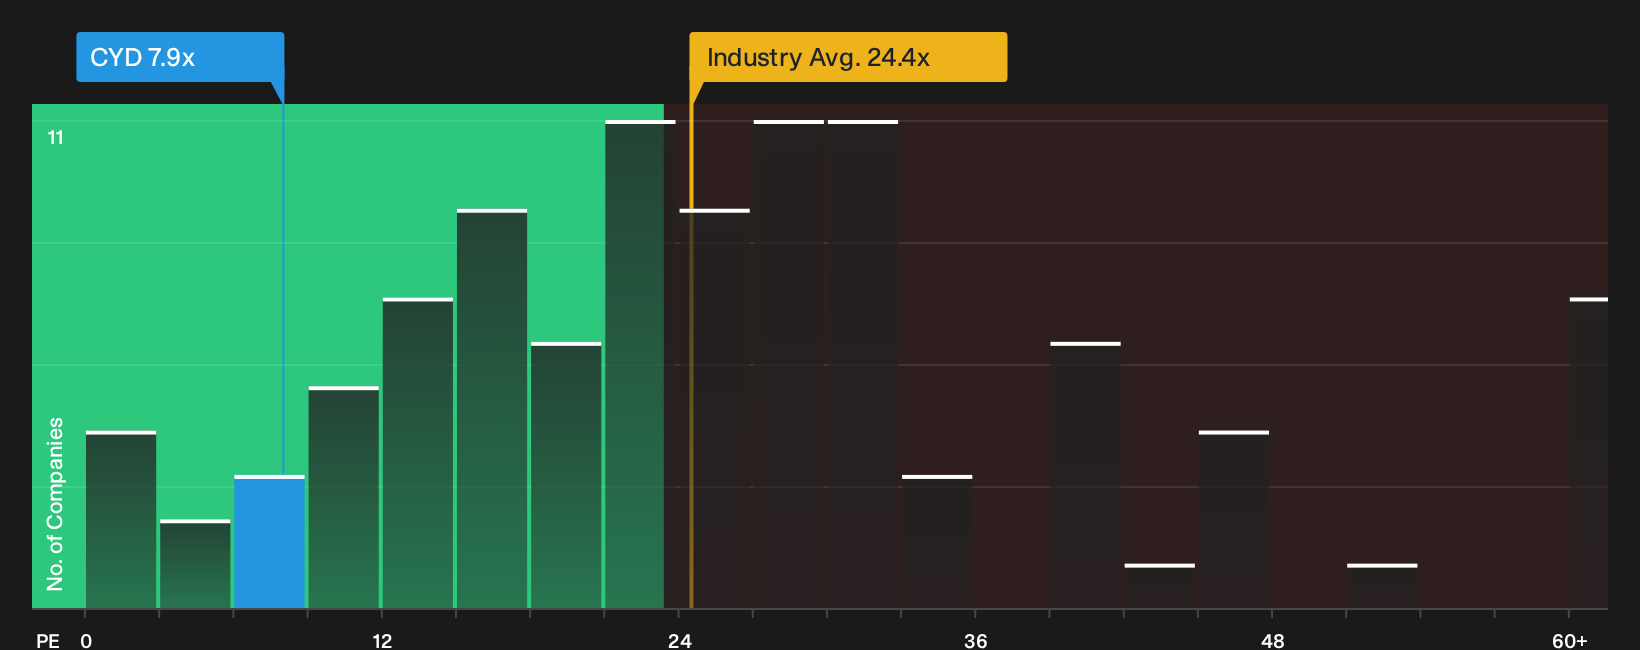Click the histogram bar at PE 60+
Image resolution: width=1640 pixels, height=650 pixels.
[x=1589, y=453]
